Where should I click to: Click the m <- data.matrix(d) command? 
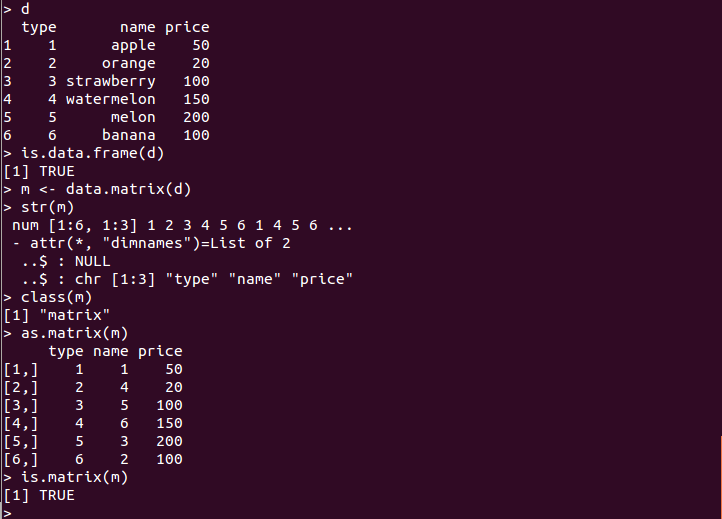coord(97,189)
